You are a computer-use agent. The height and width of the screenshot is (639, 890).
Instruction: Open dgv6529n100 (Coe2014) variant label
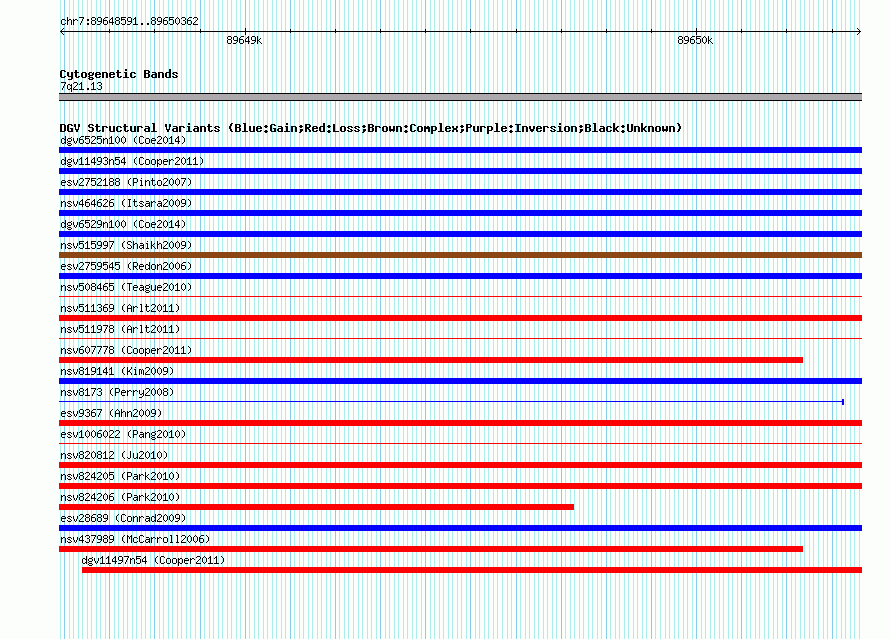(123, 224)
